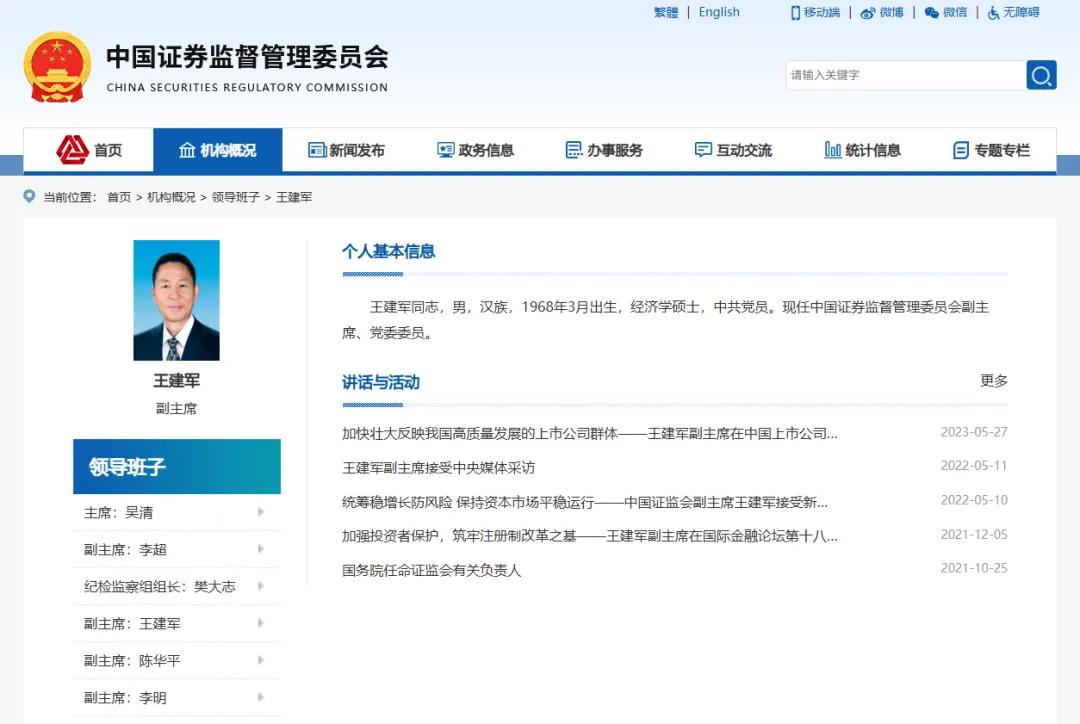
Task: Expand arrow for 副主席：李明 row
Action: tap(261, 697)
